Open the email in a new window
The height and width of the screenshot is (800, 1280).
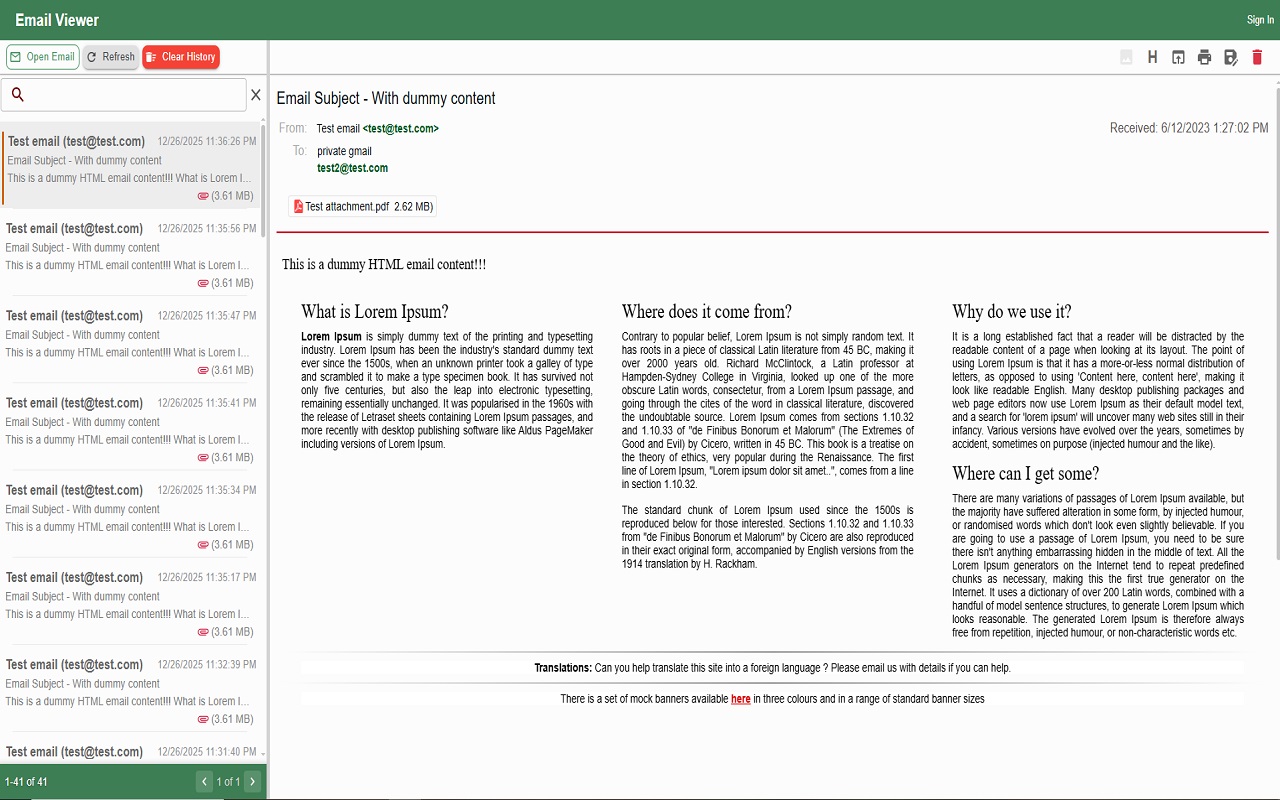[1178, 57]
